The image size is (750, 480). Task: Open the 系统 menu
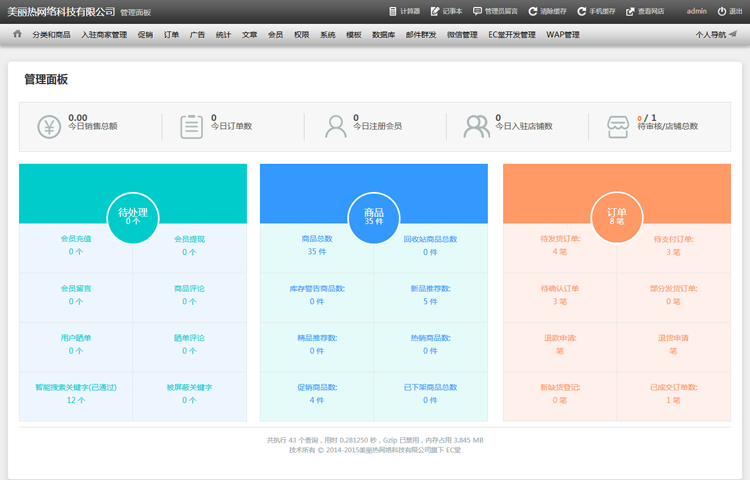coord(328,34)
